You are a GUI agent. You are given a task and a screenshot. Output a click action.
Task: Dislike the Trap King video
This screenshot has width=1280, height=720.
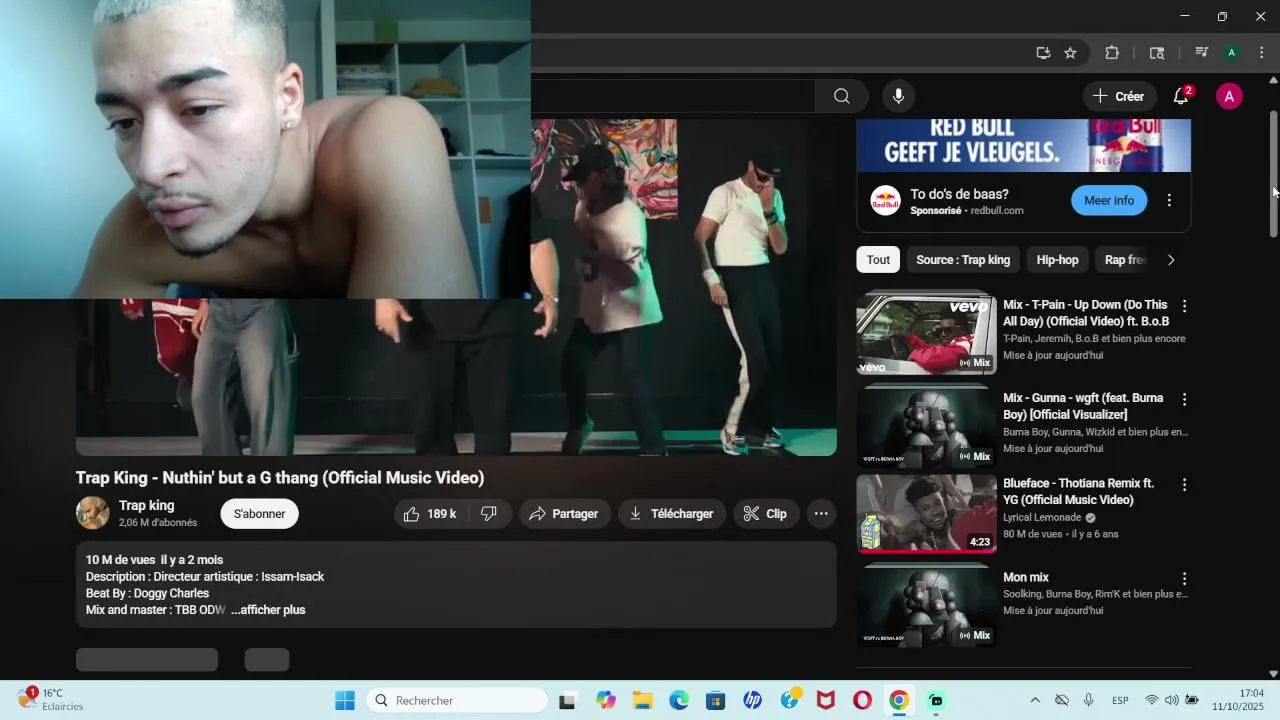point(489,514)
